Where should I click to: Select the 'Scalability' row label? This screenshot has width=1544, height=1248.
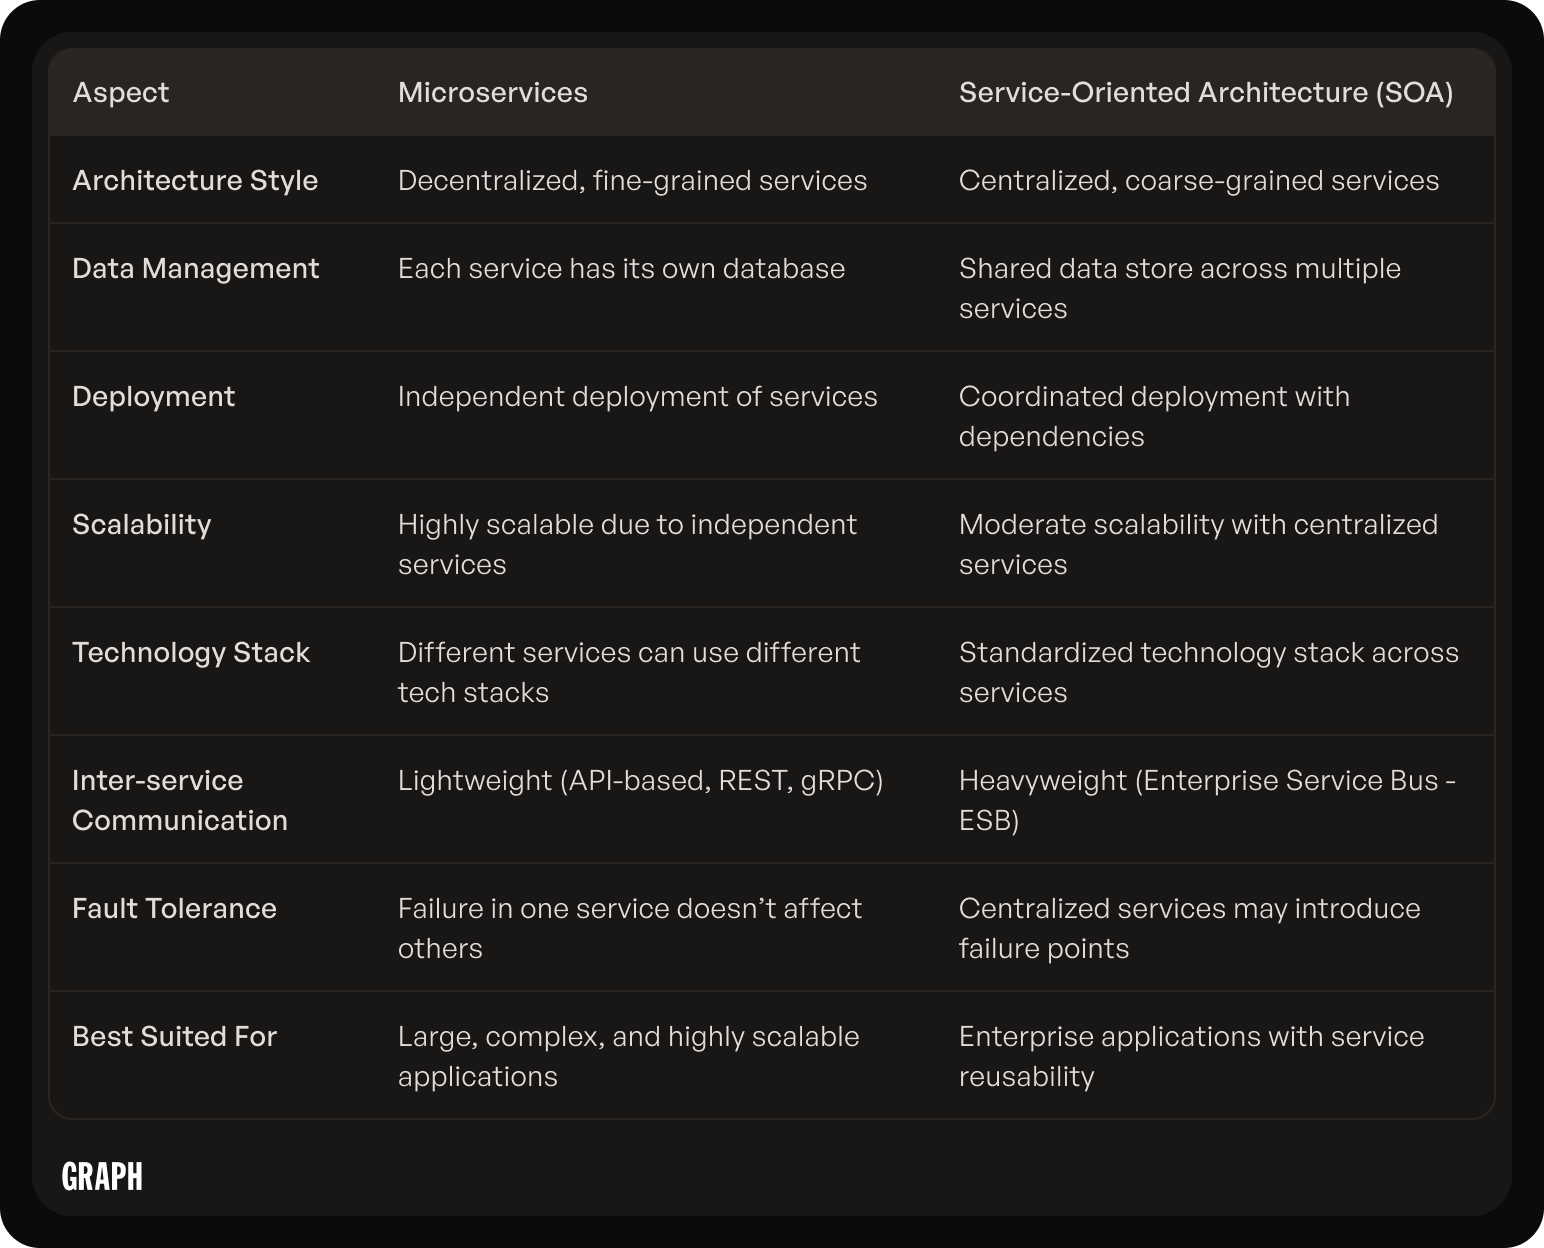pyautogui.click(x=142, y=525)
